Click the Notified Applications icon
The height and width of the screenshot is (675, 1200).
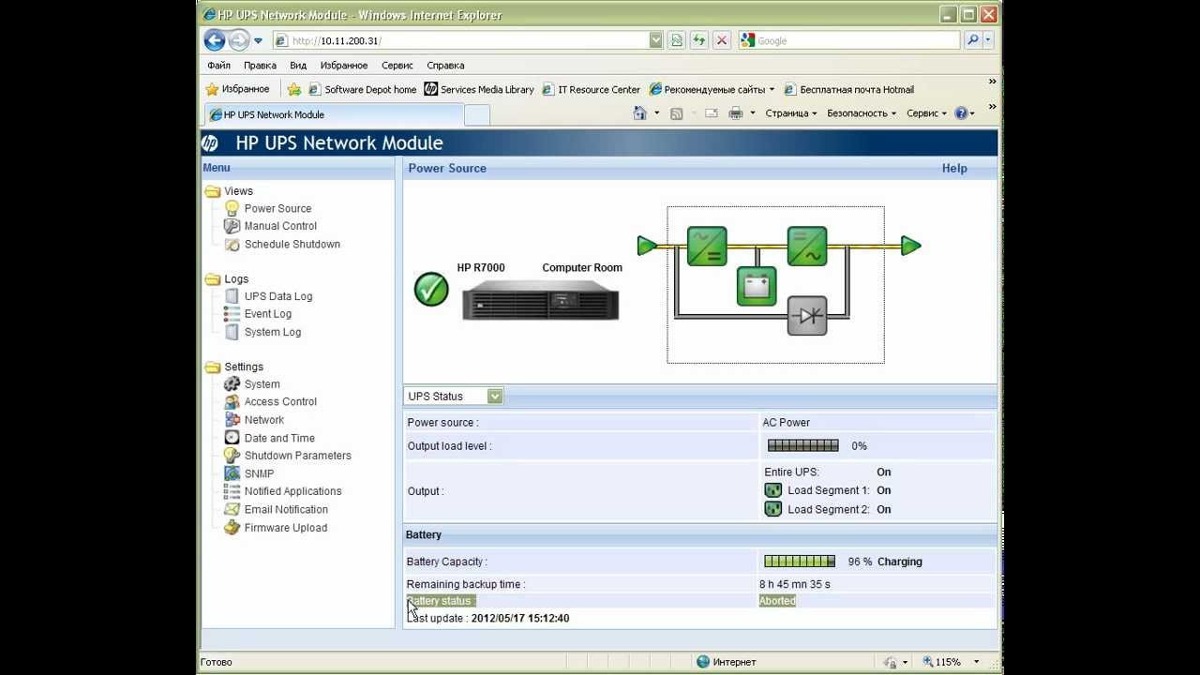point(232,491)
